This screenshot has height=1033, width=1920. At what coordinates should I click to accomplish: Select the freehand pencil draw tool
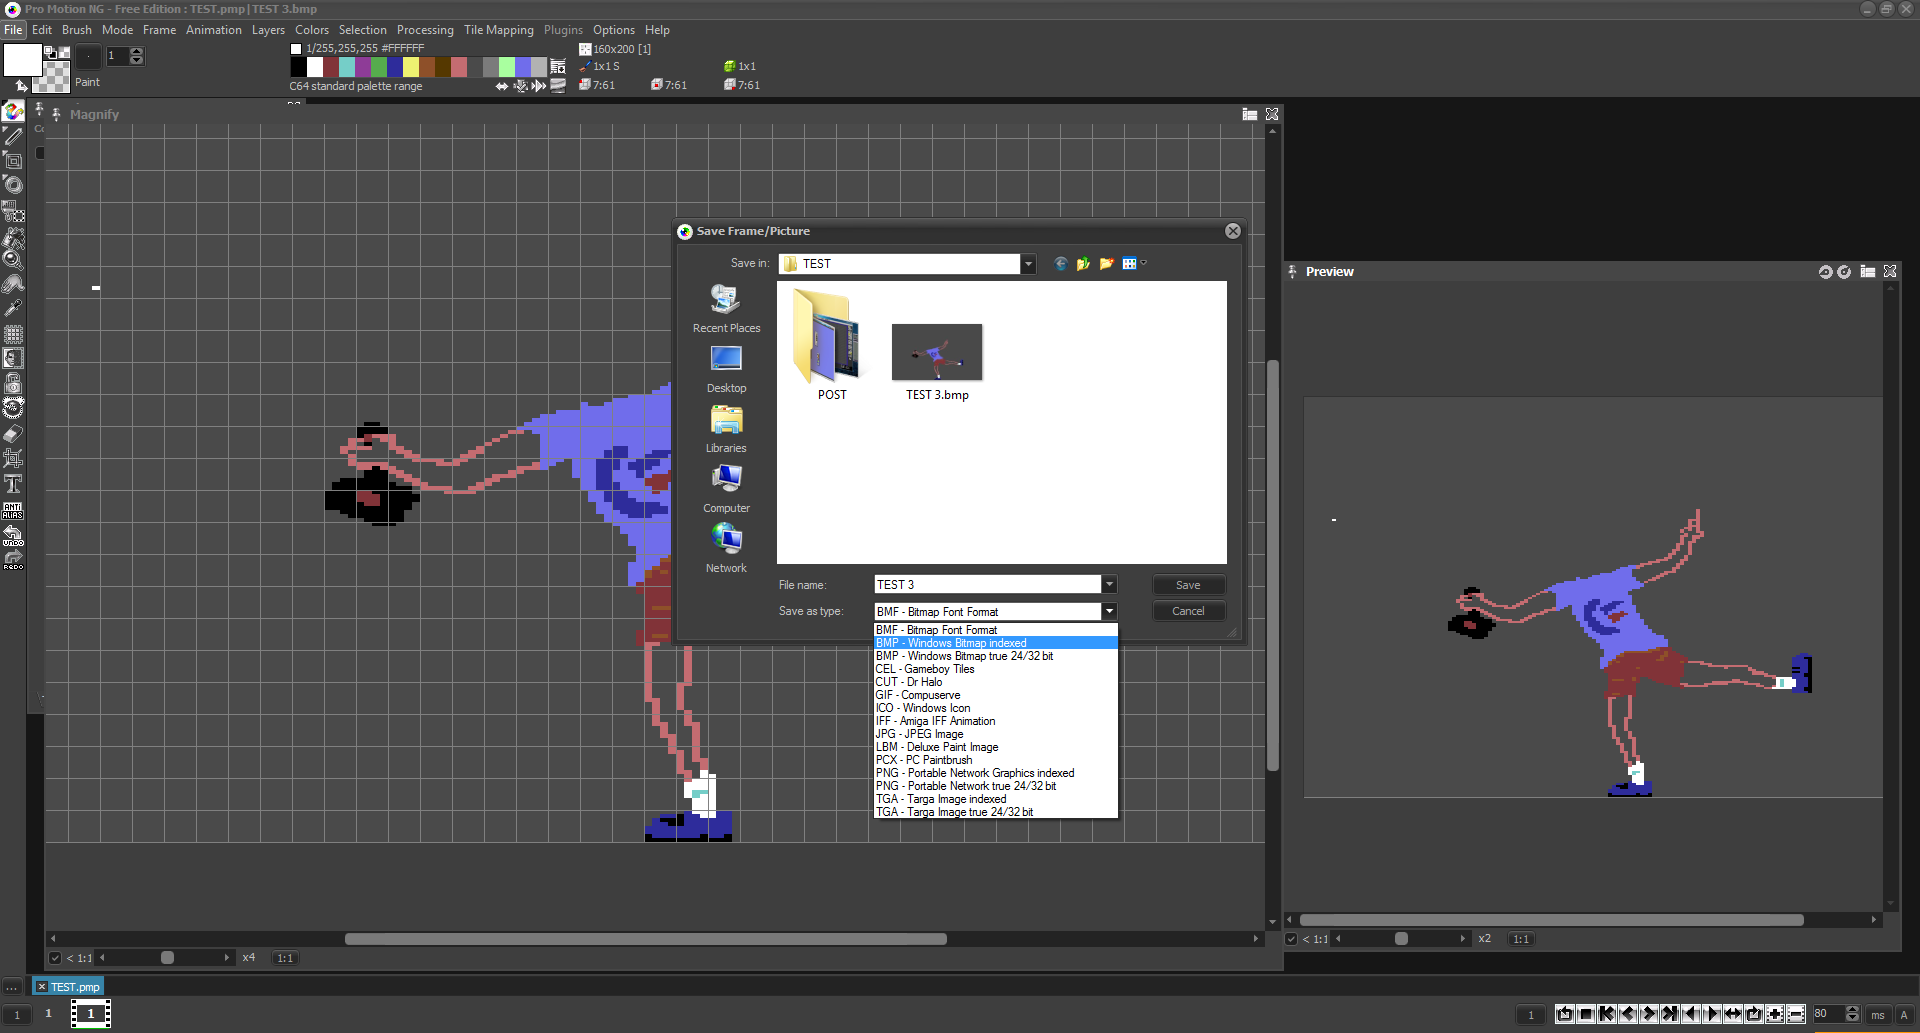(13, 136)
